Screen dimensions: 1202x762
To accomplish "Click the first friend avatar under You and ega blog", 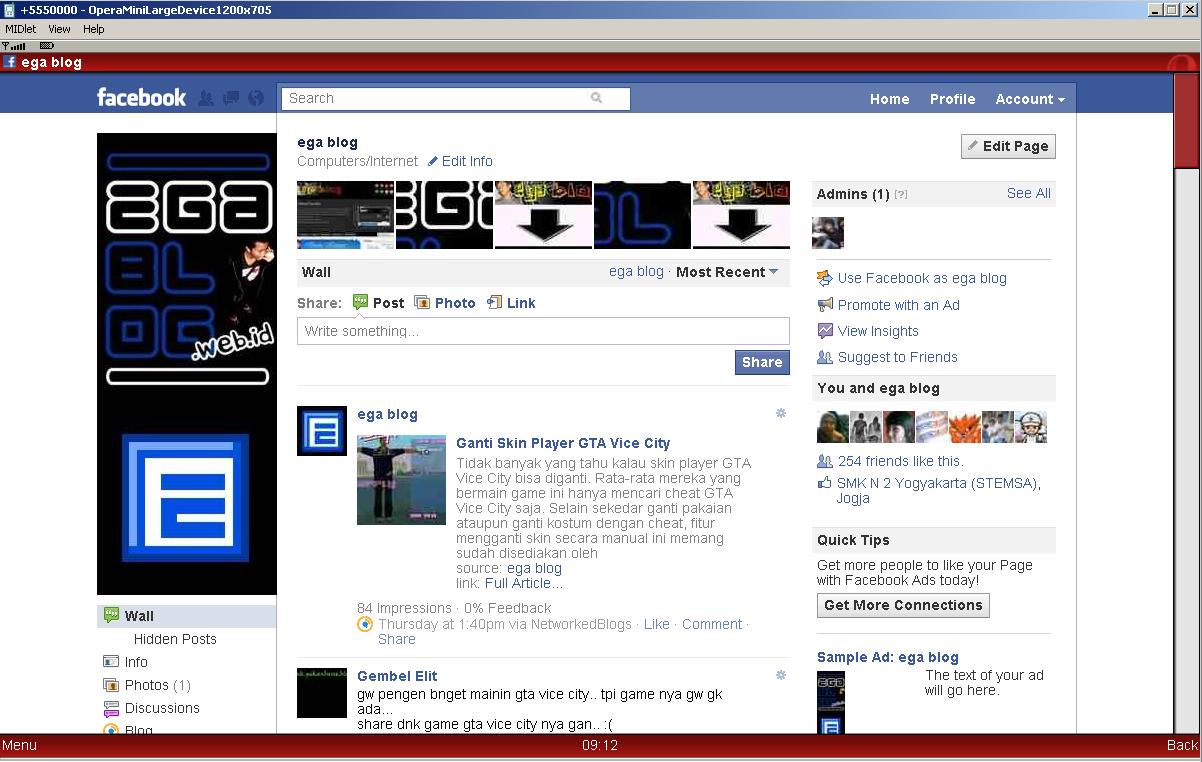I will [833, 427].
